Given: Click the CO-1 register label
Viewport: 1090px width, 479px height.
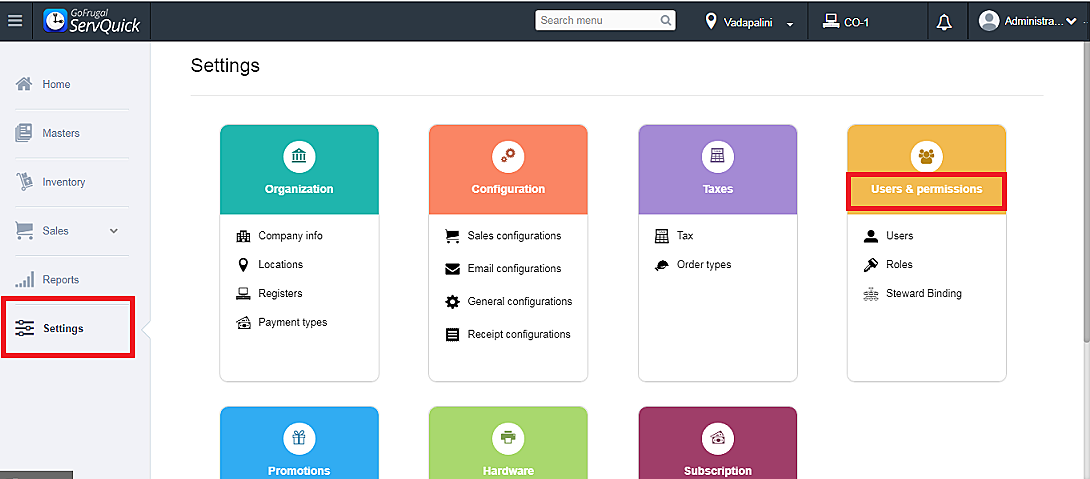Looking at the screenshot, I should 857,22.
